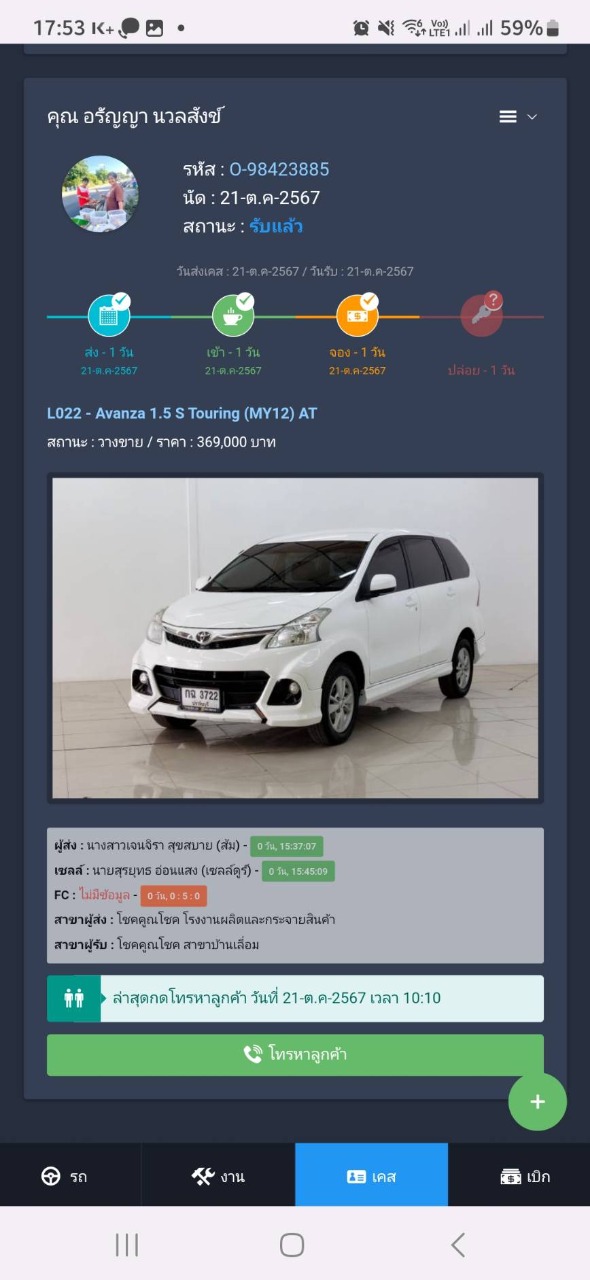Open vehicle link L022 Avanza 1.5 S Touring

click(x=182, y=413)
